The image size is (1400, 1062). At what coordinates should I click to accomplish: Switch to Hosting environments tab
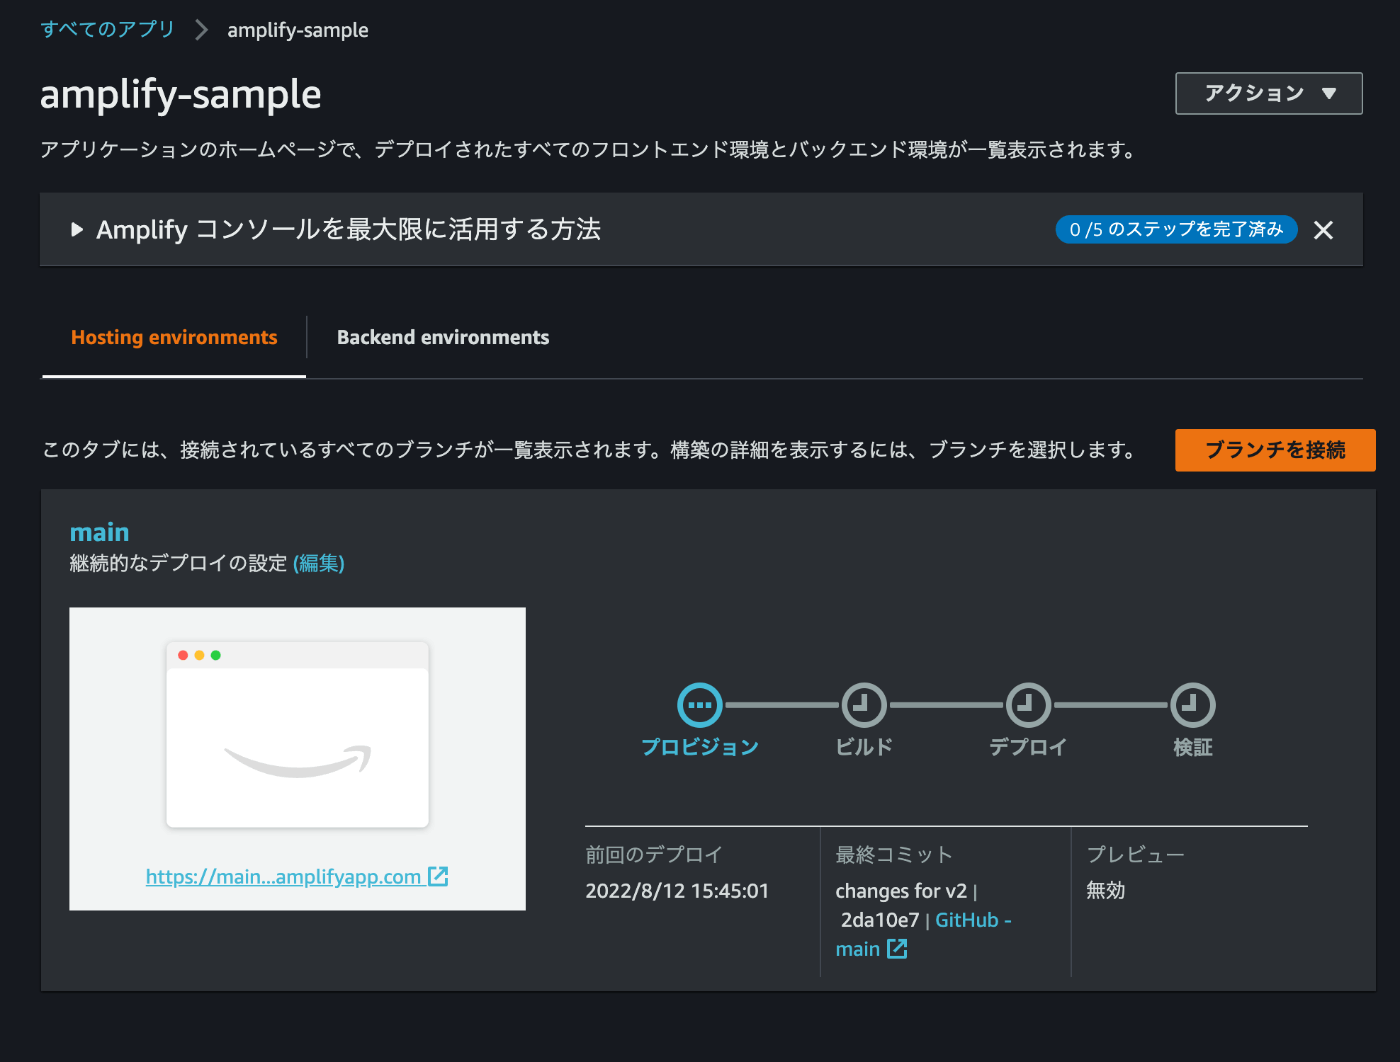tap(174, 338)
